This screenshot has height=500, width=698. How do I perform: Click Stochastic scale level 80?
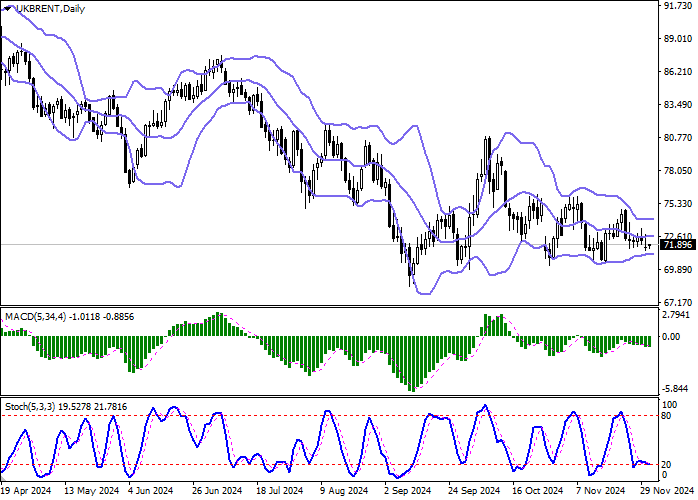pyautogui.click(x=666, y=416)
